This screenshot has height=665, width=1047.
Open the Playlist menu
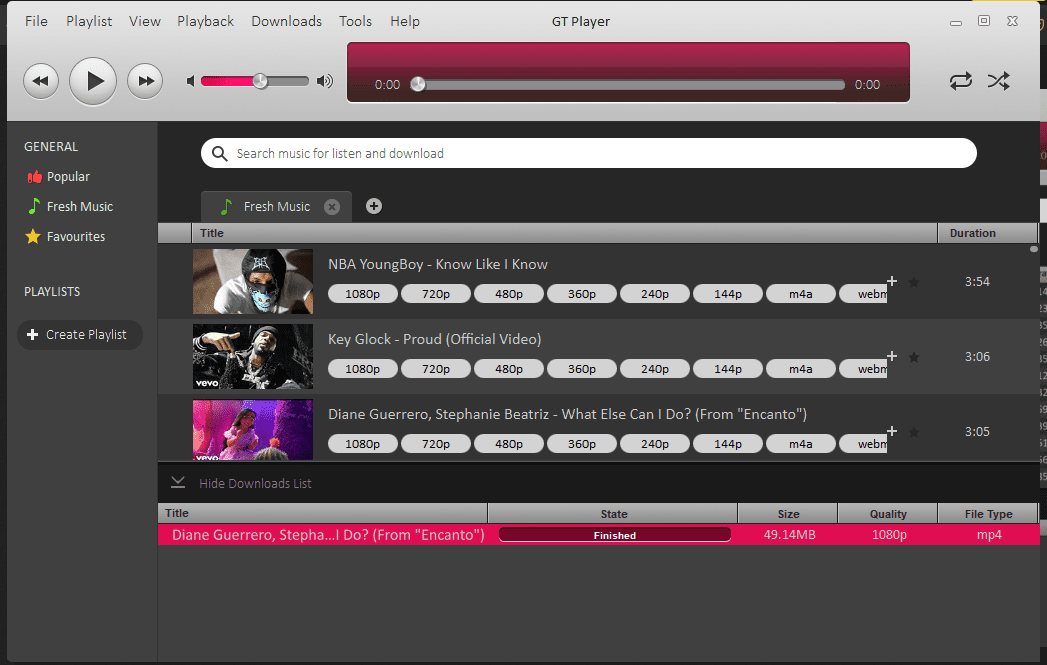pyautogui.click(x=89, y=21)
